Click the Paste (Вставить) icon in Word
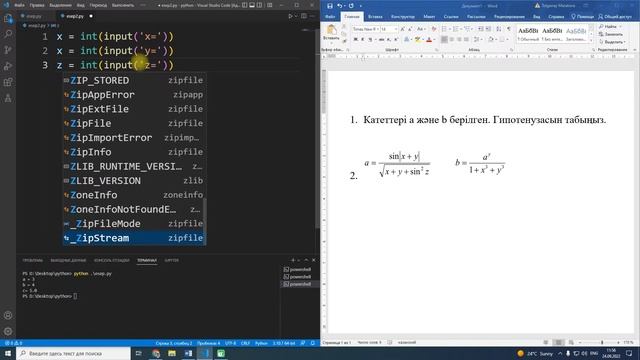 coord(331,30)
